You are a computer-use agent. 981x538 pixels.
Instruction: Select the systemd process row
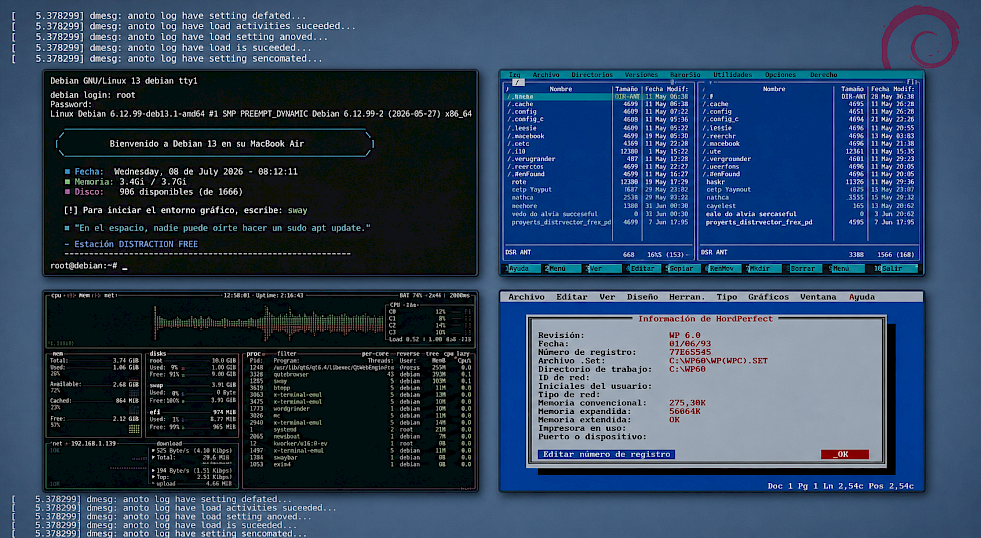click(x=360, y=430)
